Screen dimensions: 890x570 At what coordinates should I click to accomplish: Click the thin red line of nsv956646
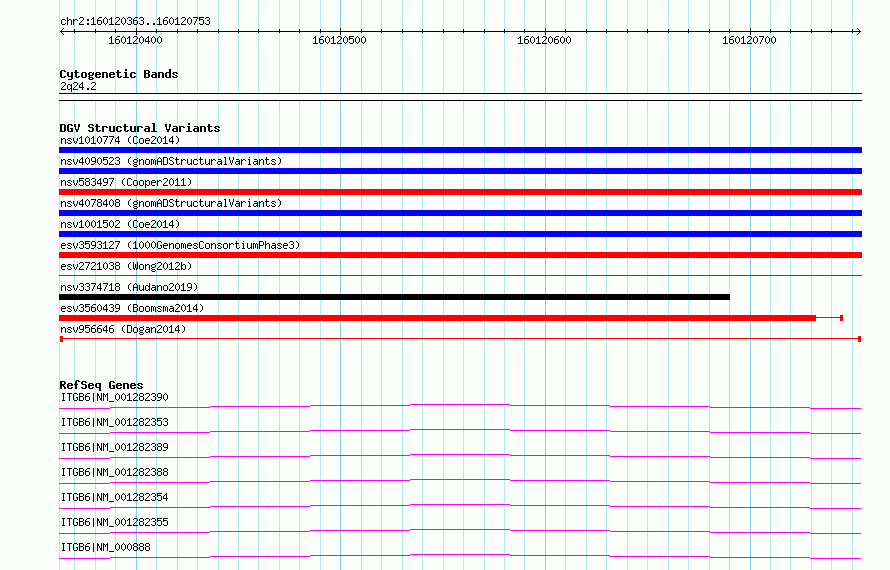point(460,339)
